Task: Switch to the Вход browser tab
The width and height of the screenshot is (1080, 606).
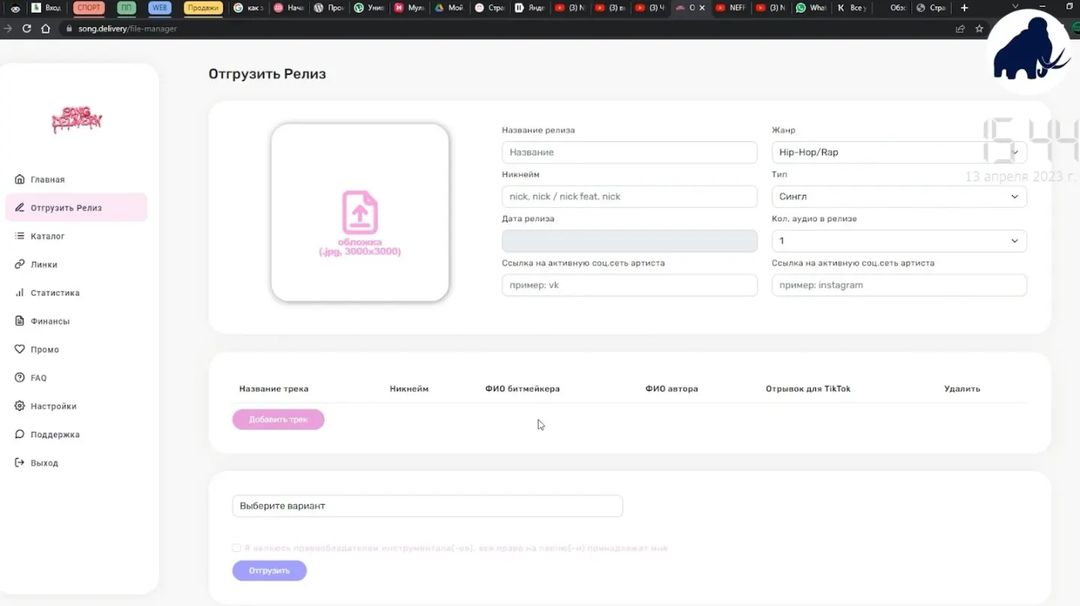Action: [48, 8]
